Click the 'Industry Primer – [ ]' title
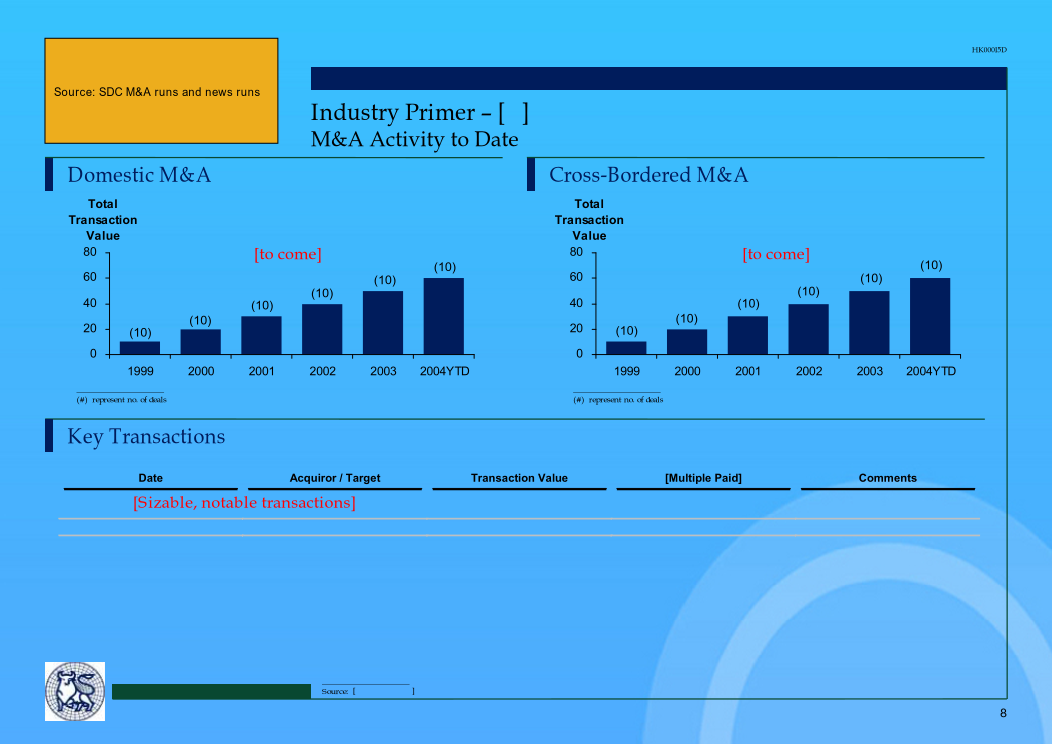 (419, 113)
